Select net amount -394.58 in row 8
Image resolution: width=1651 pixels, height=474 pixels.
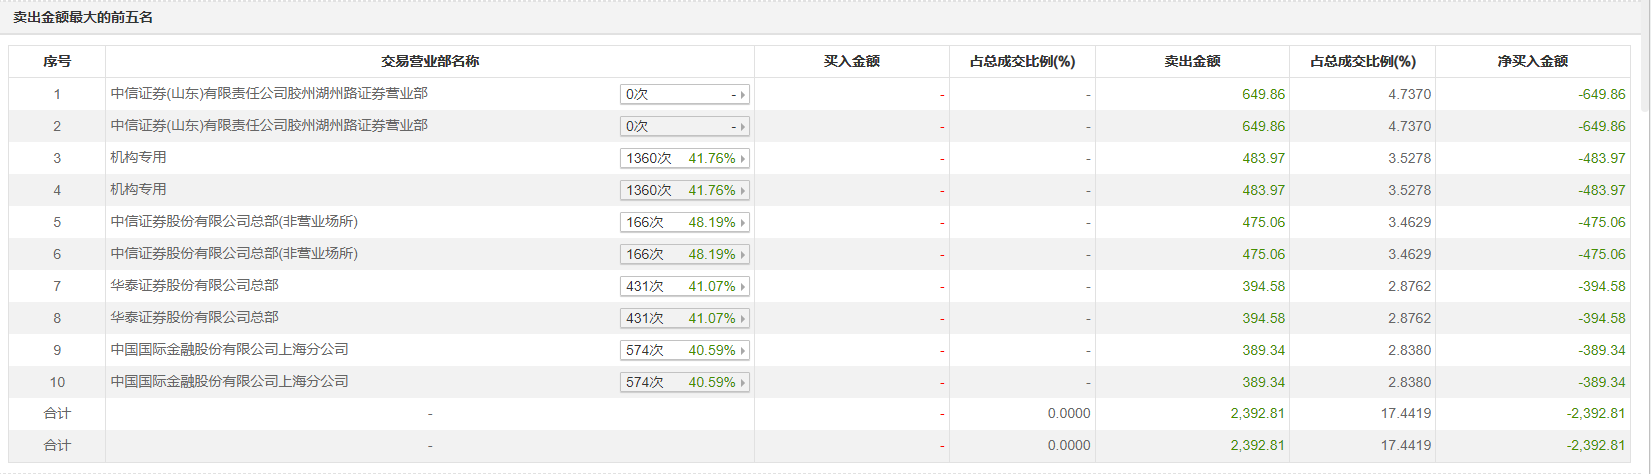click(1602, 318)
